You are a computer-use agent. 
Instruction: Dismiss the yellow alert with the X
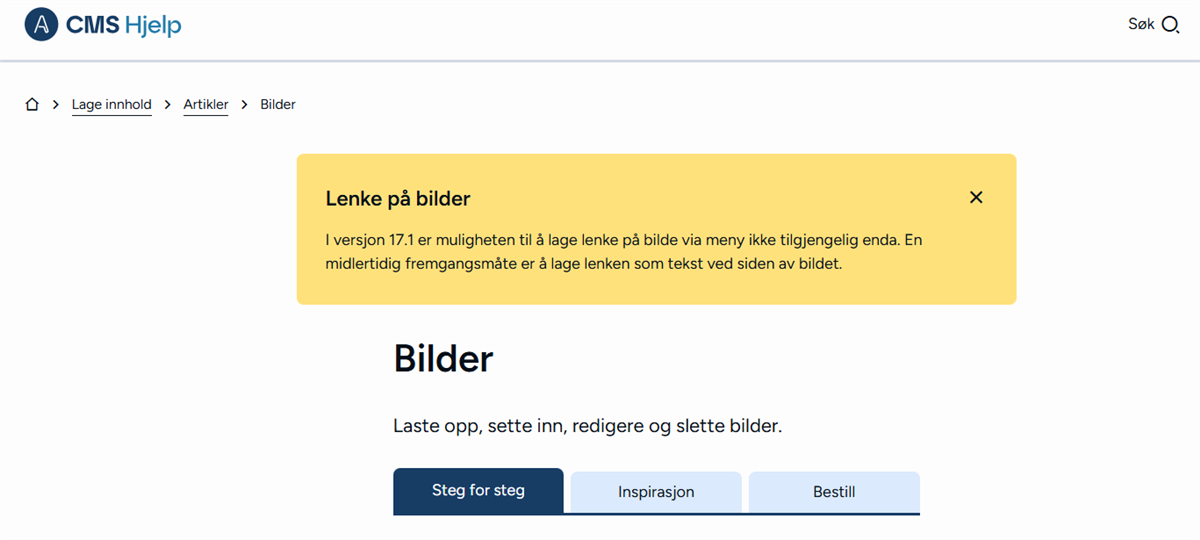[976, 198]
